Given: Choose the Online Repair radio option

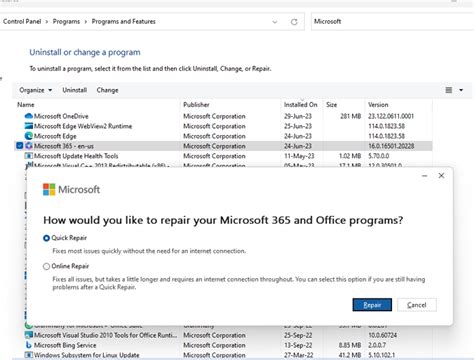Looking at the screenshot, I should (x=46, y=266).
